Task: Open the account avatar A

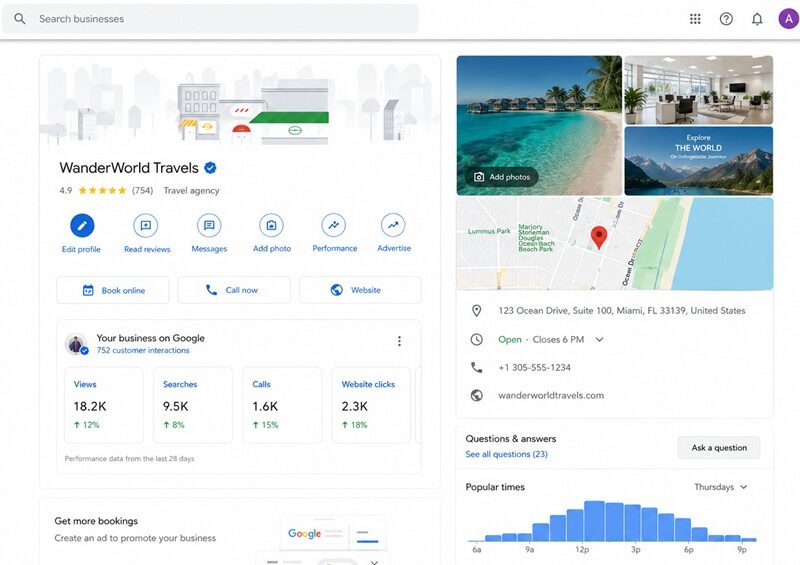Action: [x=788, y=19]
